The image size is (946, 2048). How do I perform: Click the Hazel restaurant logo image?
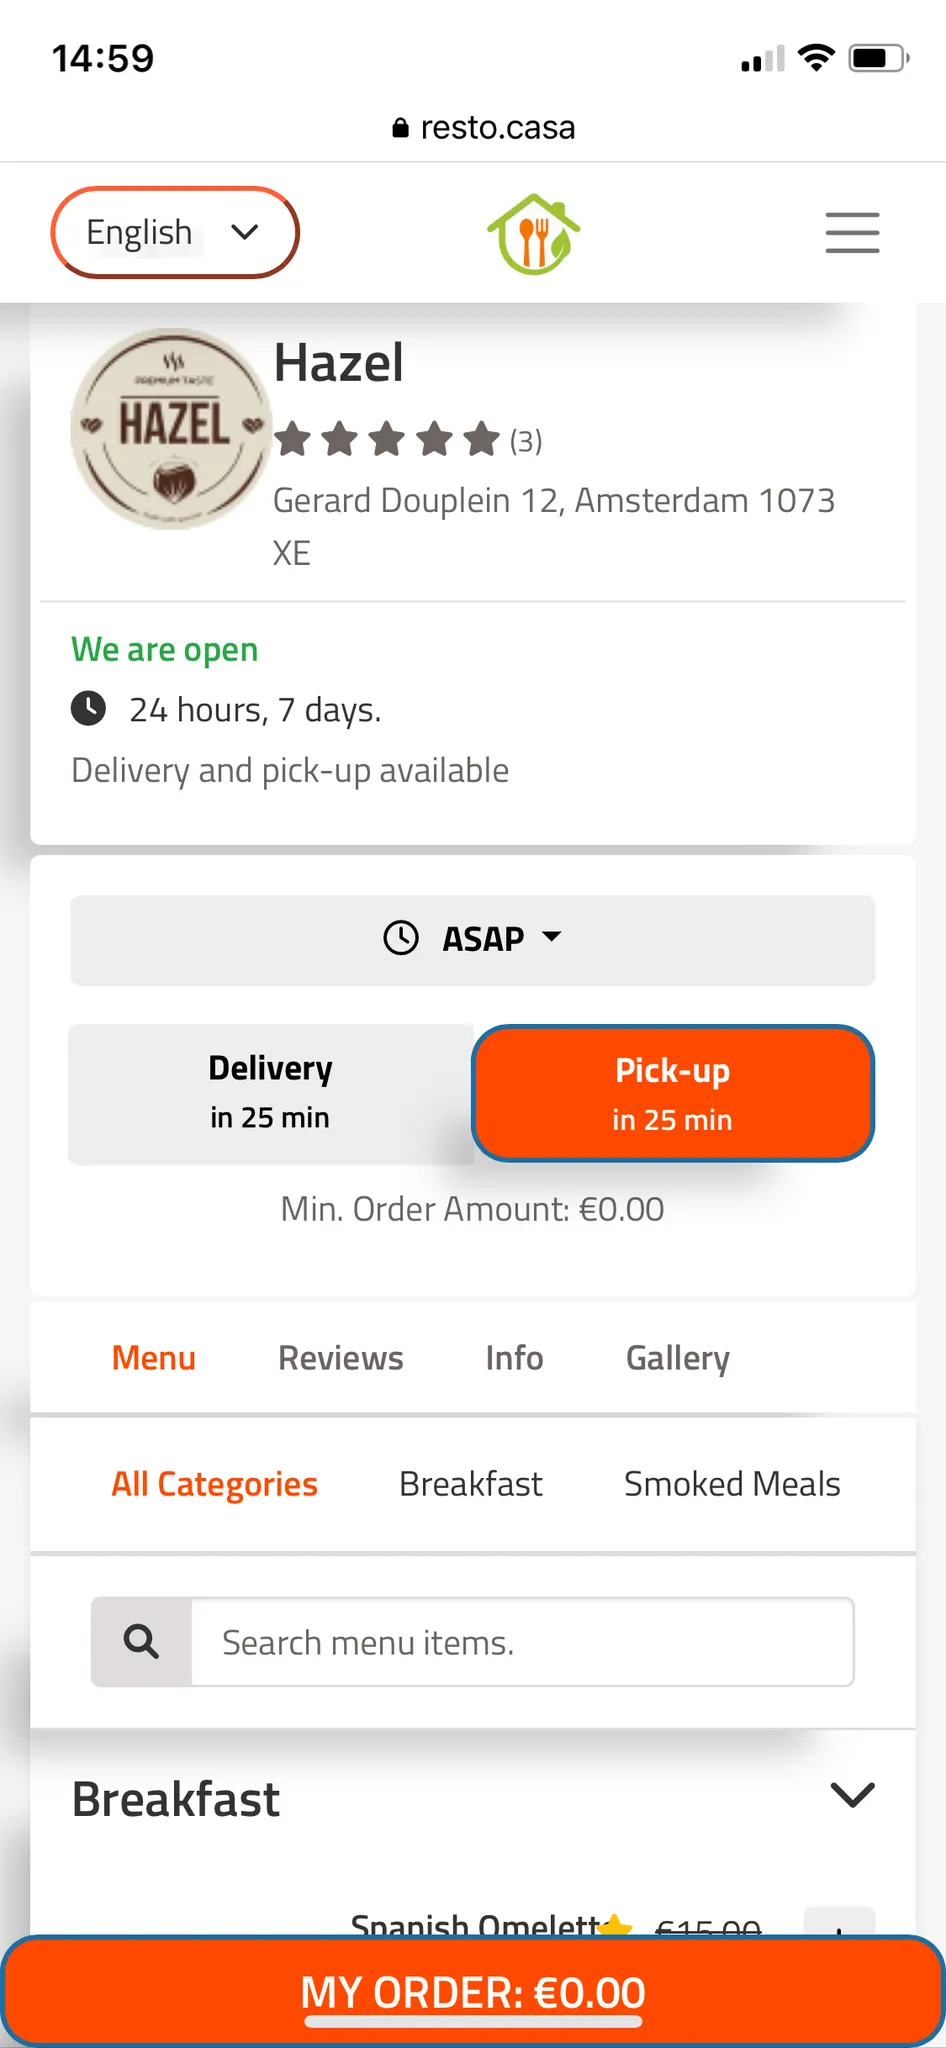click(x=171, y=428)
